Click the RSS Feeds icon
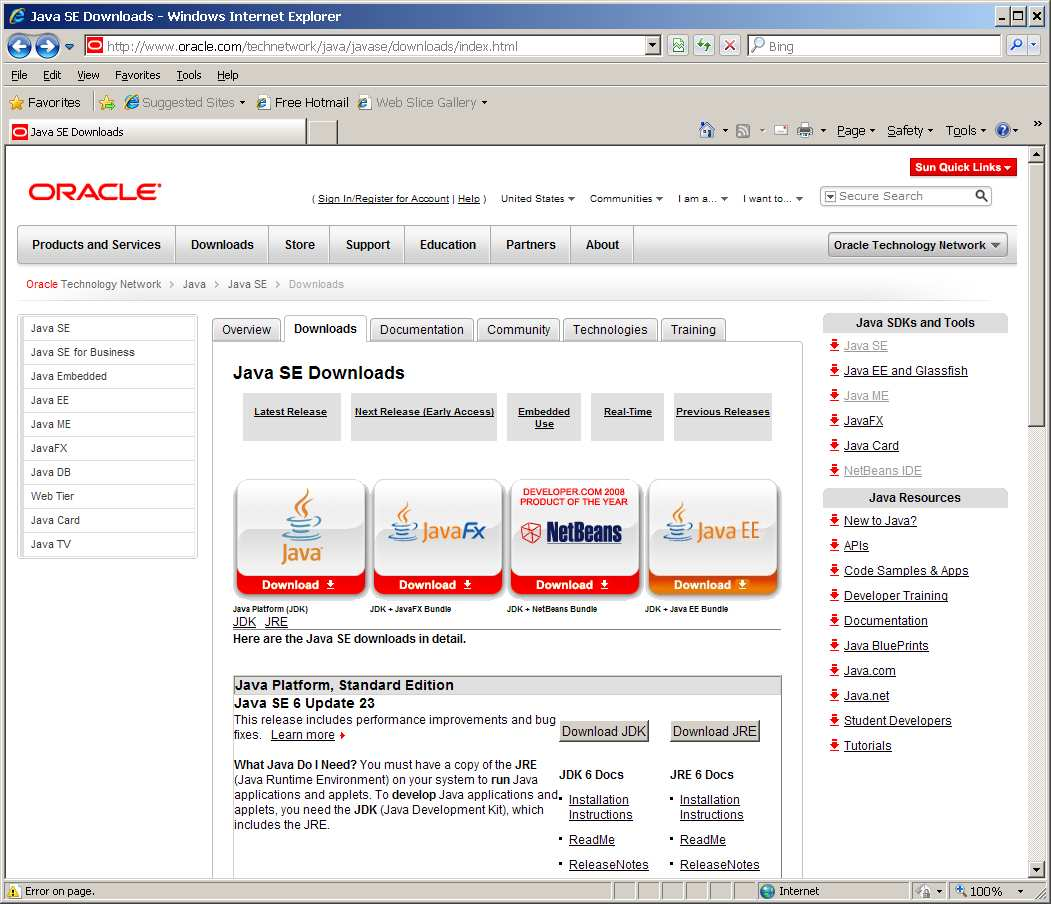This screenshot has height=904, width=1051. (x=743, y=131)
